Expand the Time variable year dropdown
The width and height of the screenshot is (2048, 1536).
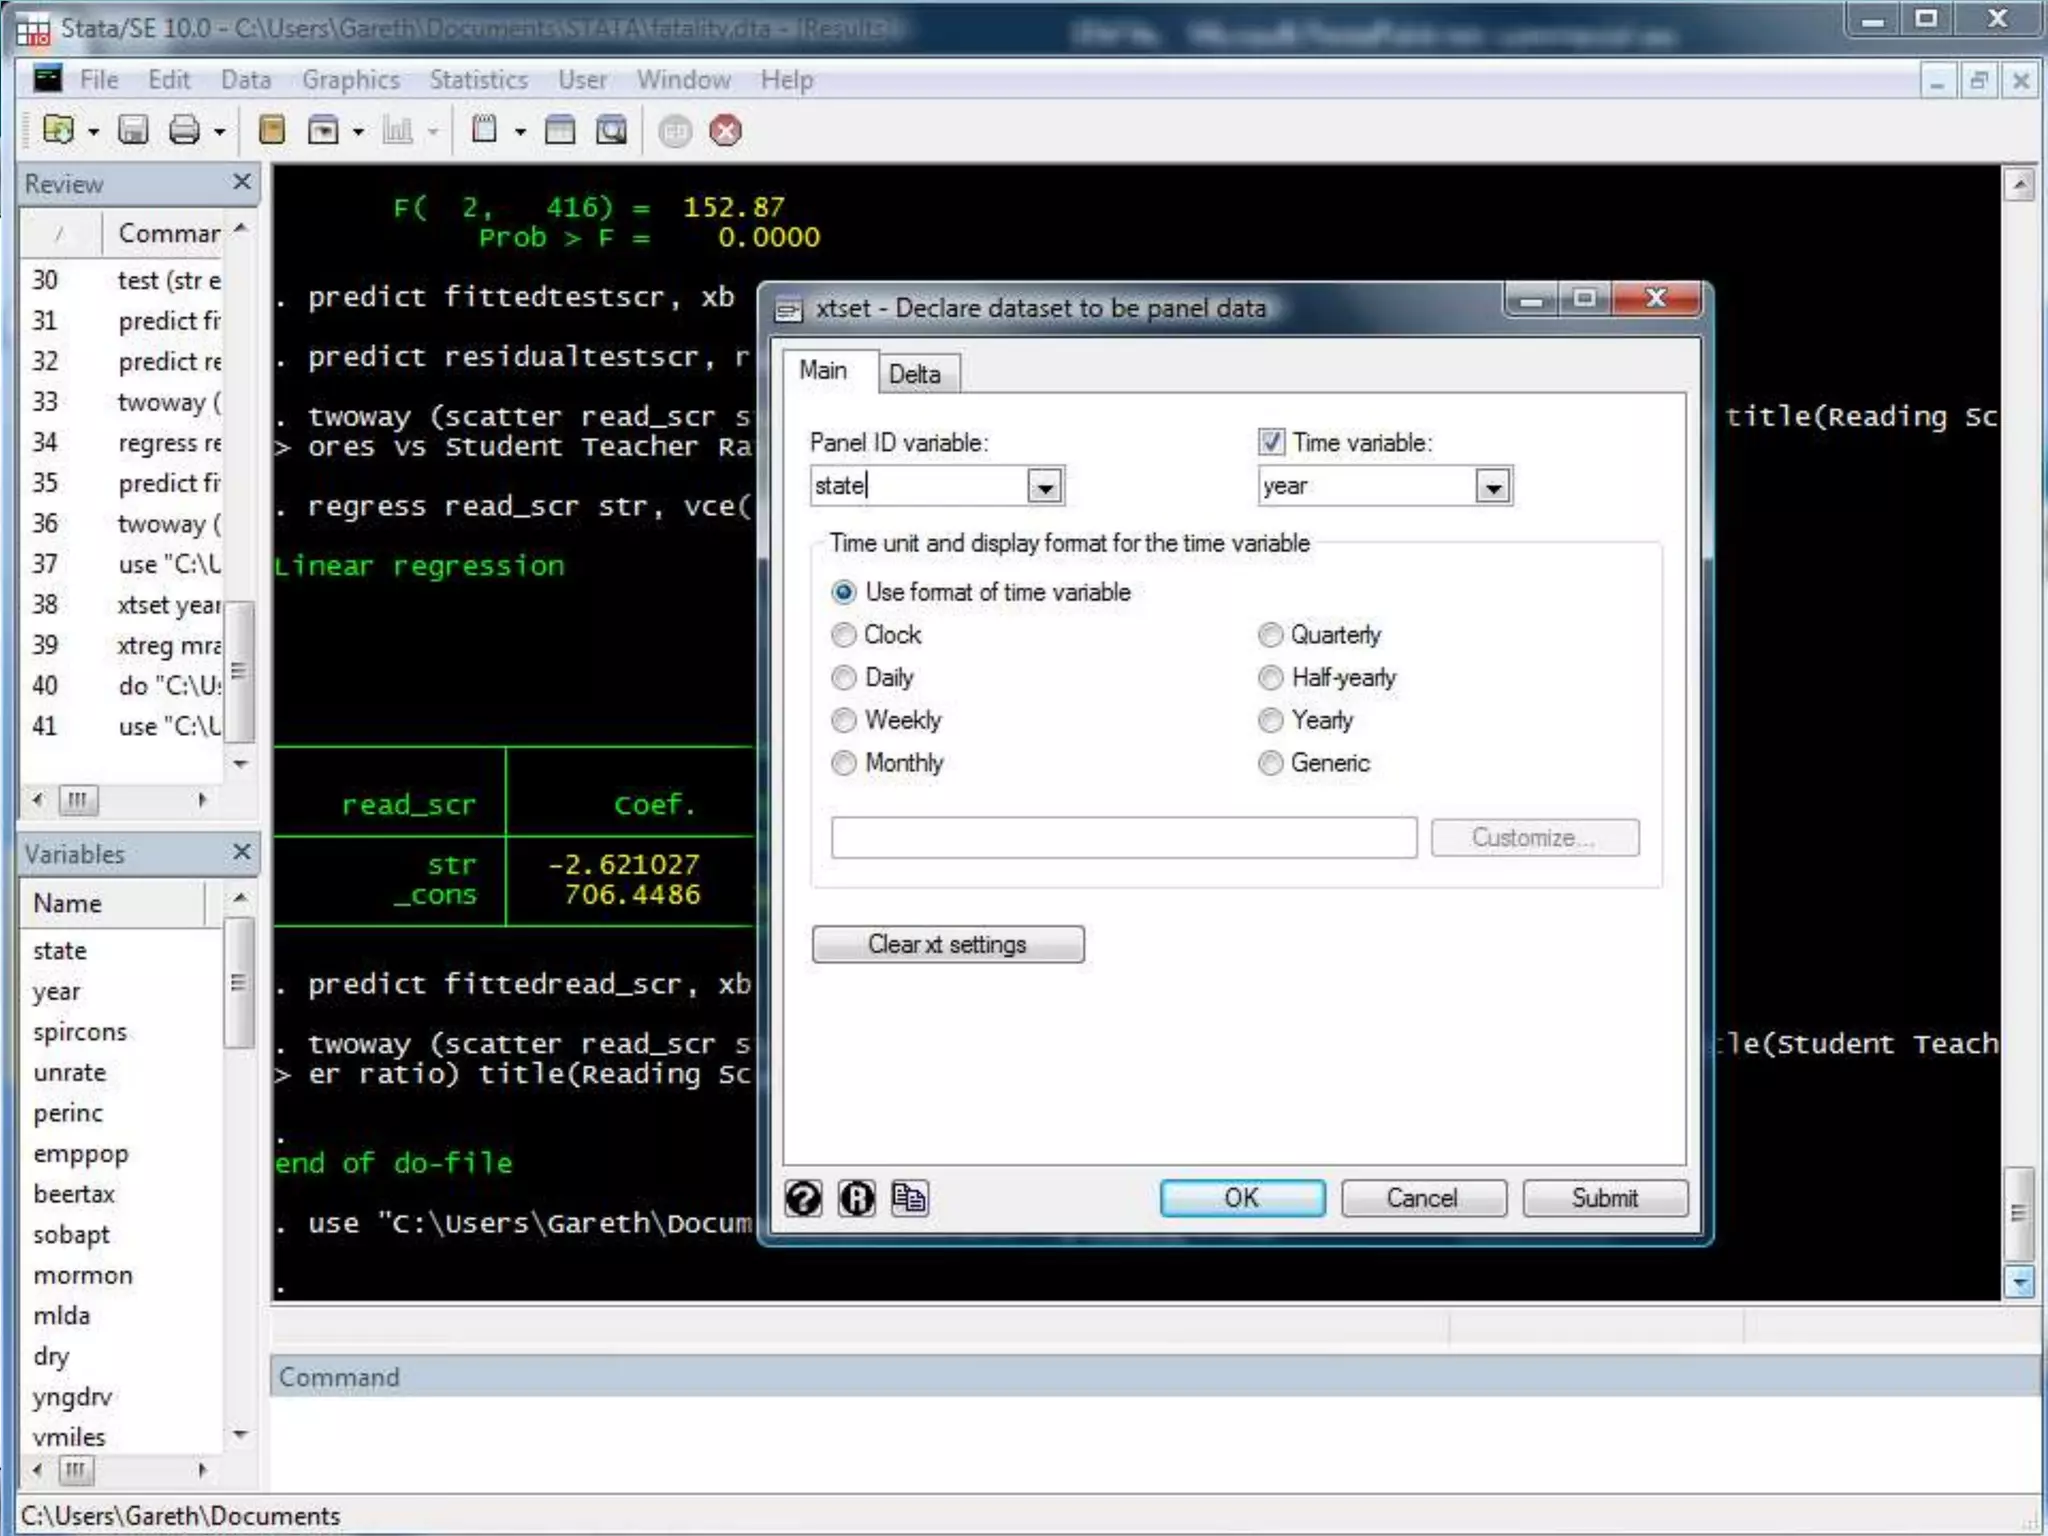(1493, 487)
